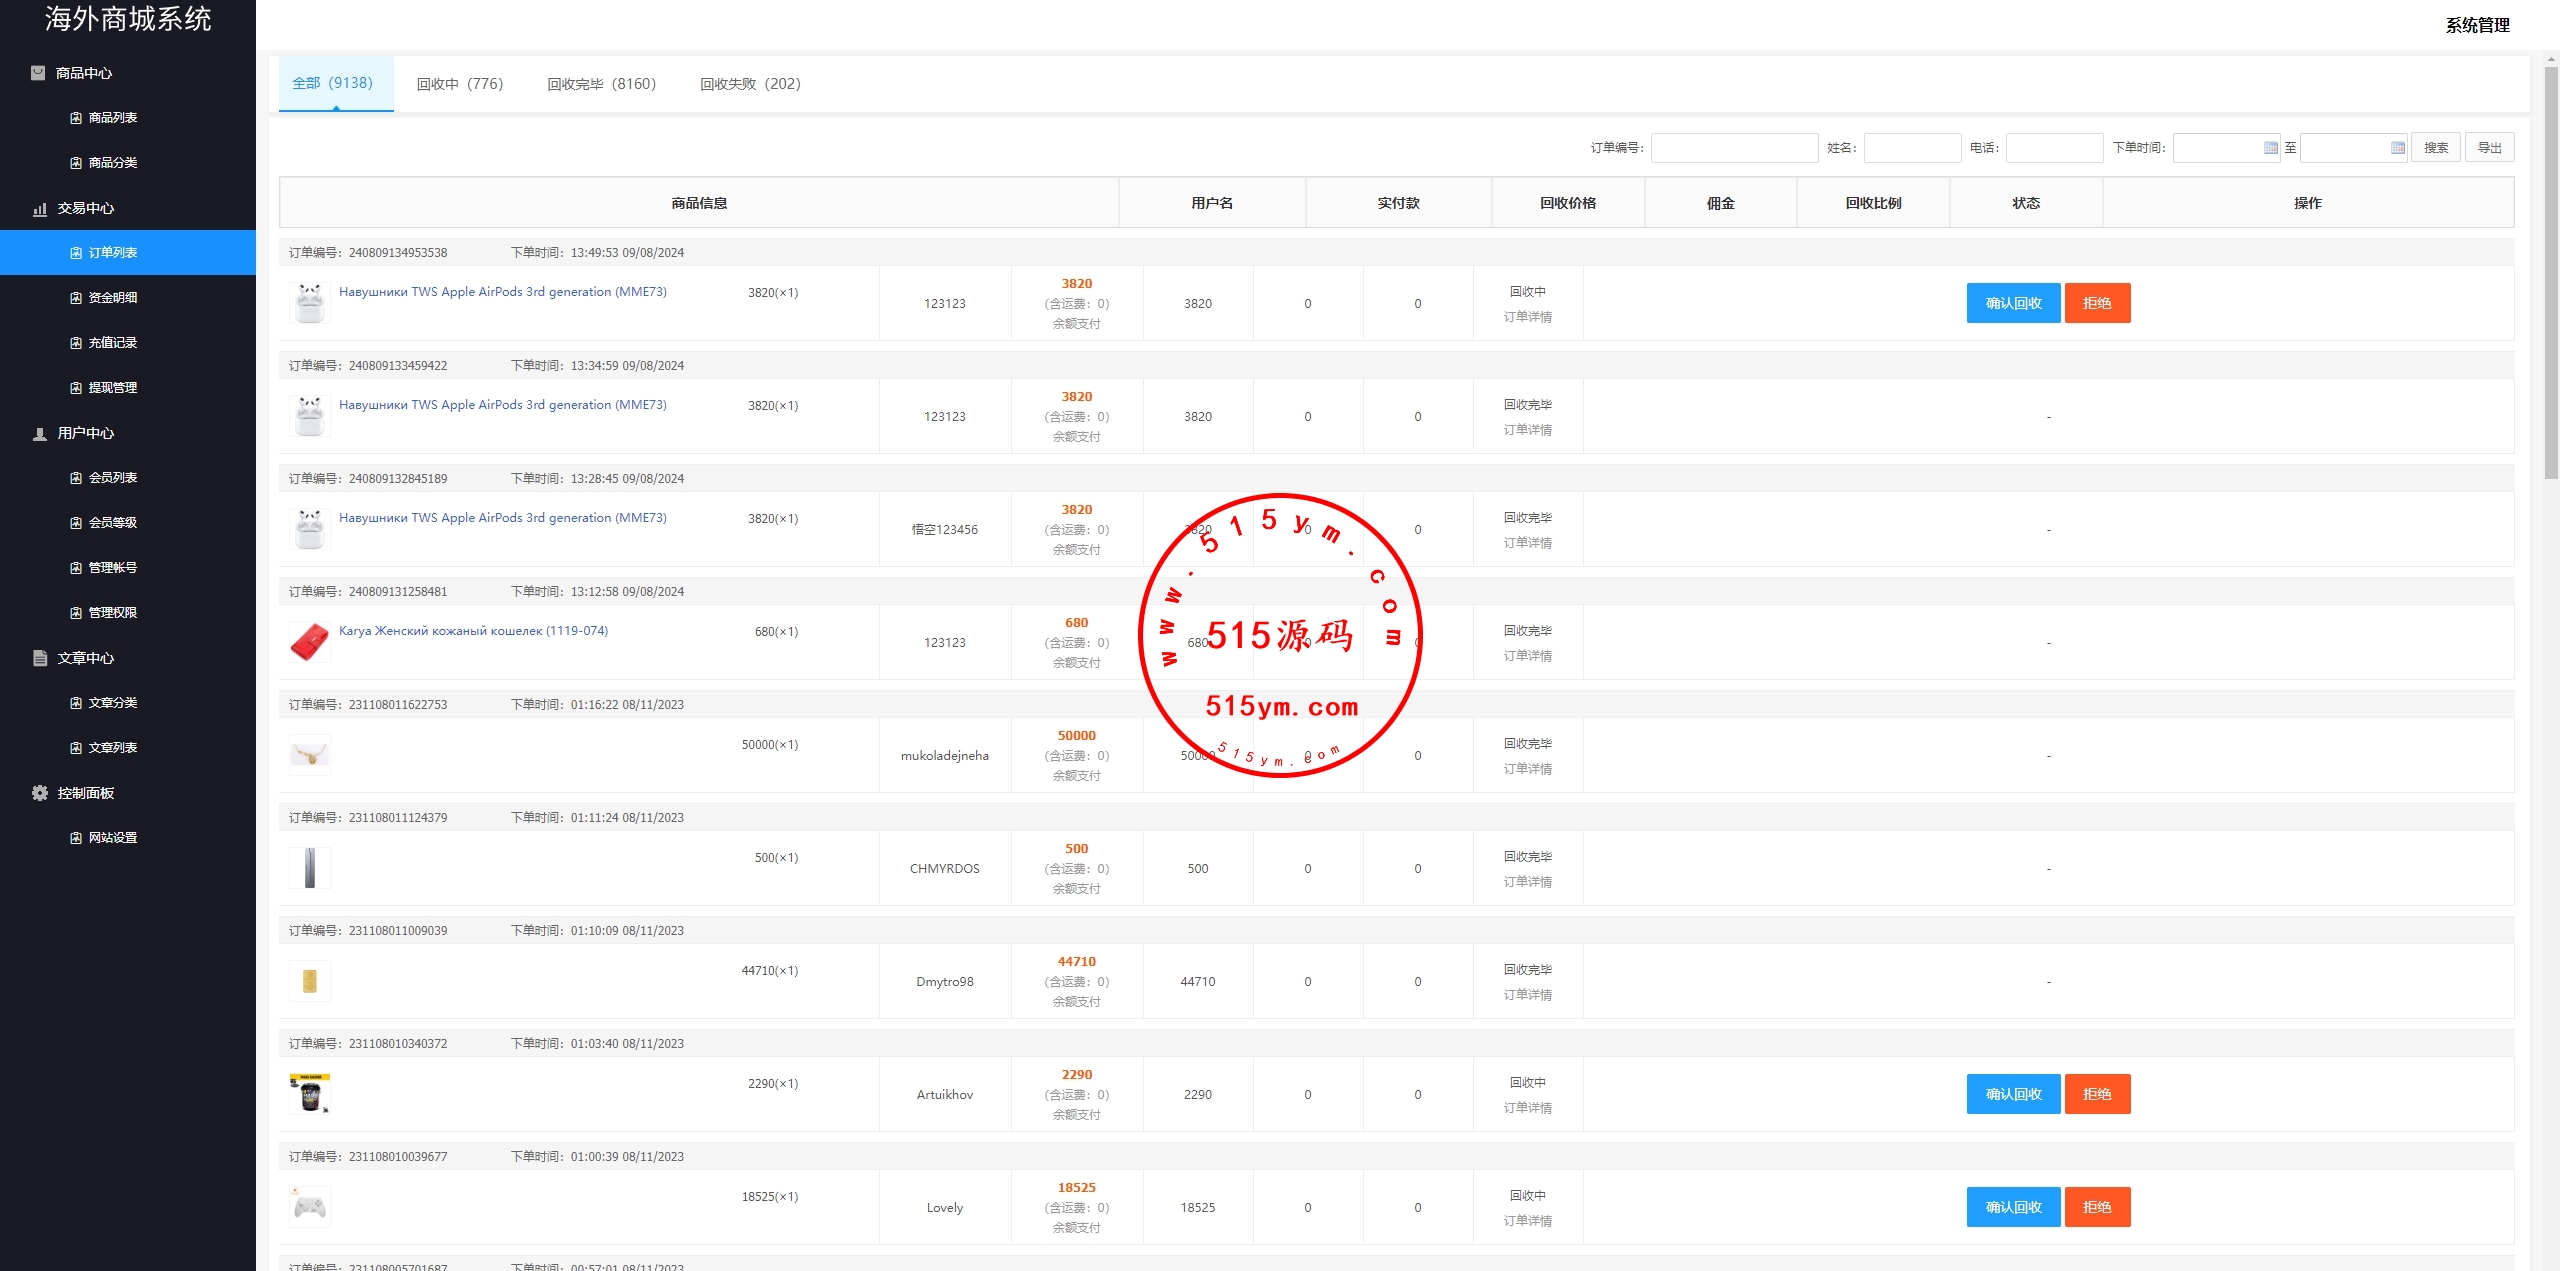This screenshot has width=2560, height=1271.
Task: Open 订单详情 link for the mukoladejneha order
Action: point(1527,769)
